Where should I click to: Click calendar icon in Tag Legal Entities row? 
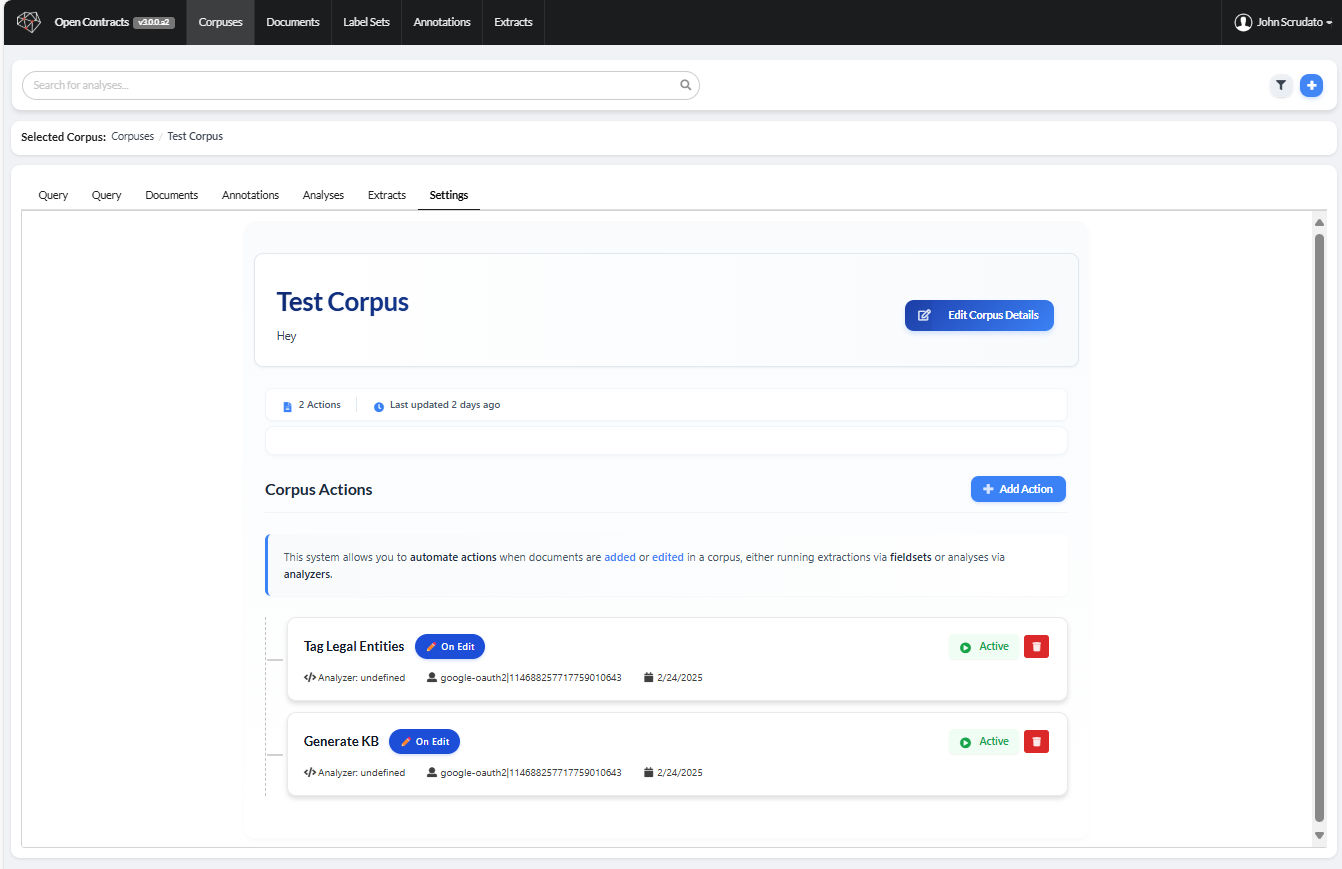click(649, 677)
